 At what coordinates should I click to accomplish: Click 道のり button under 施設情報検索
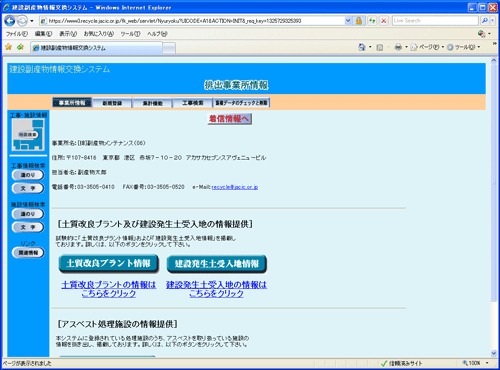[x=28, y=214]
